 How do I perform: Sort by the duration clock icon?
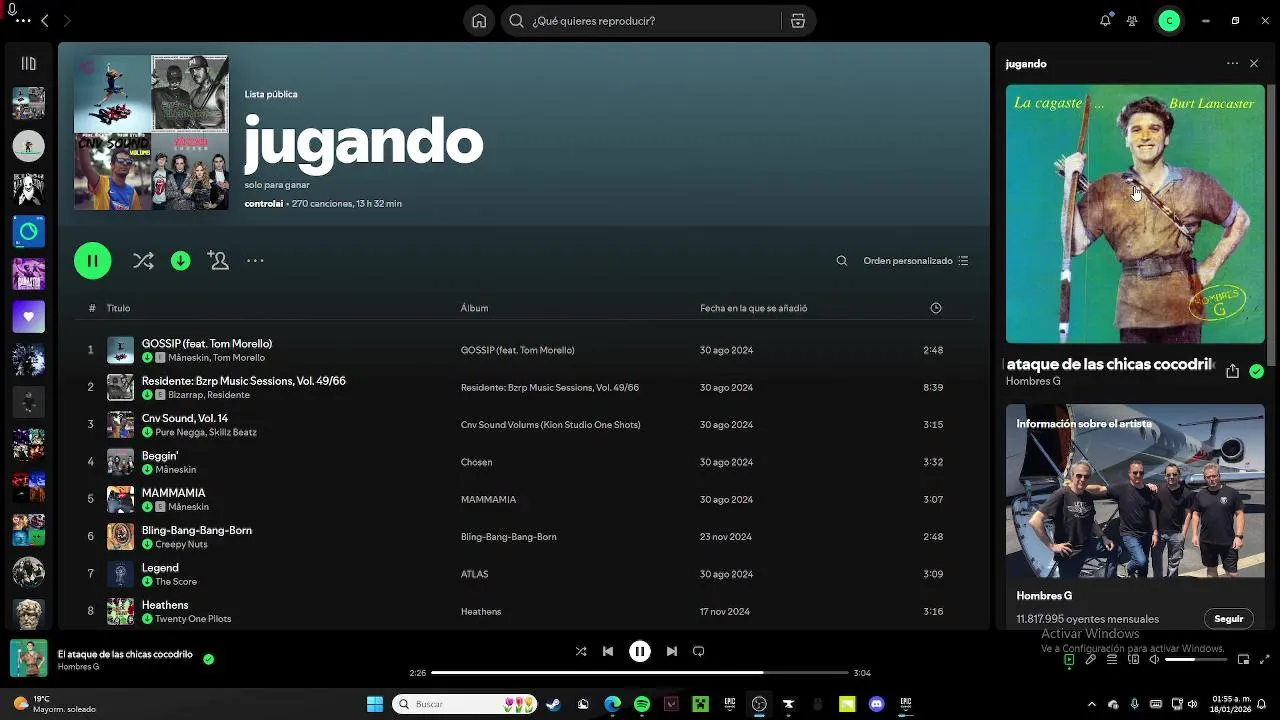(x=936, y=308)
